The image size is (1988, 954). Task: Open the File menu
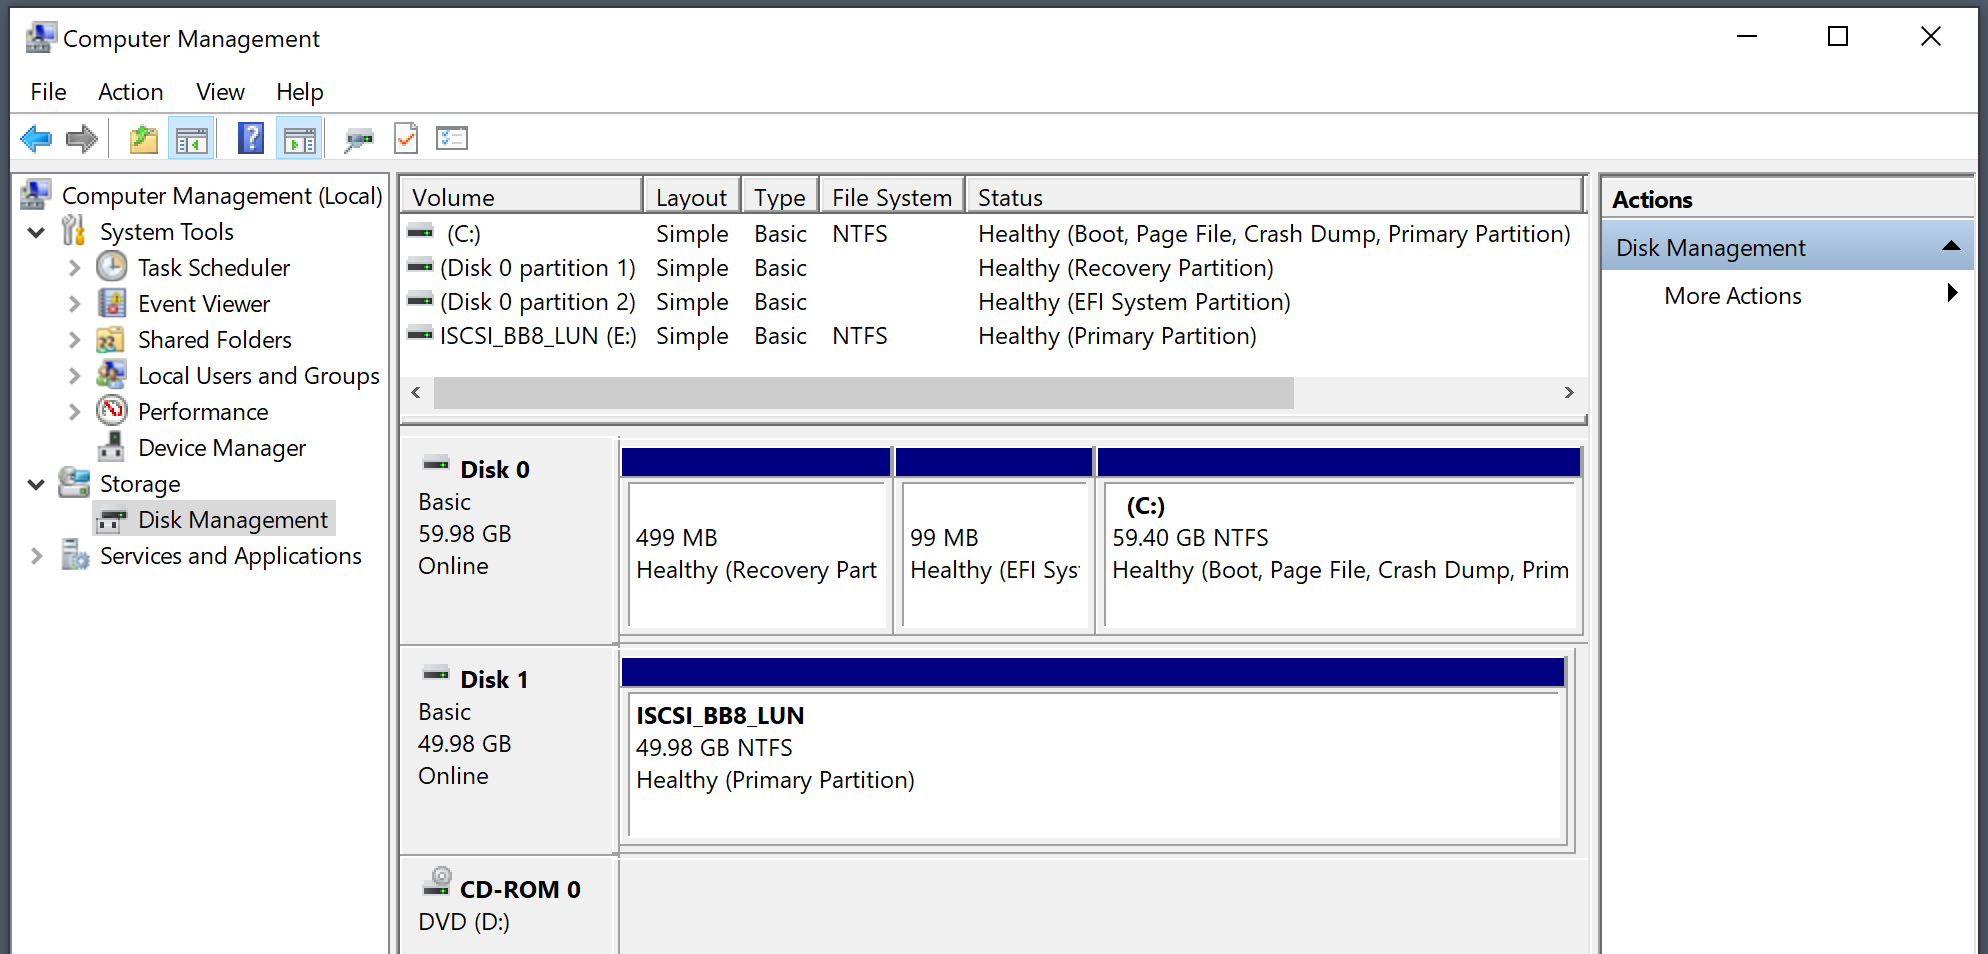pos(48,92)
